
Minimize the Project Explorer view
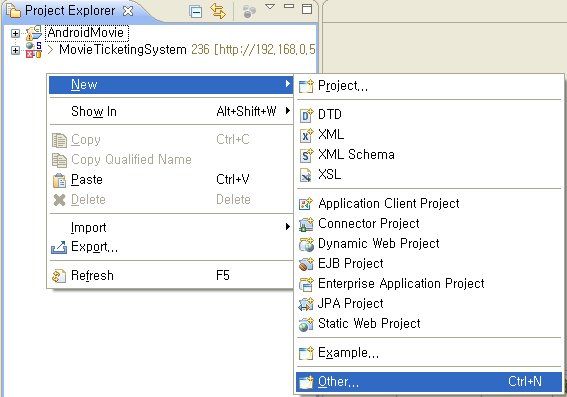coord(289,6)
